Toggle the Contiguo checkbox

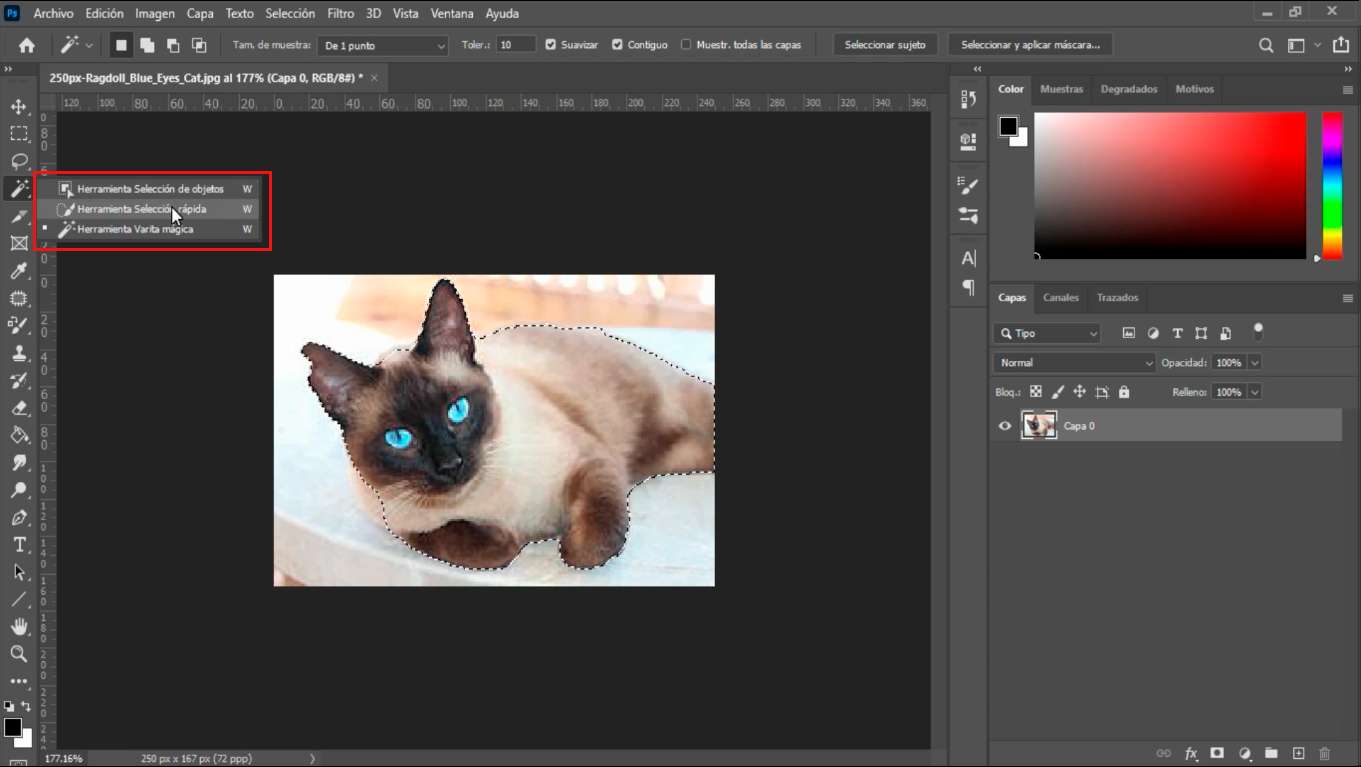[617, 45]
